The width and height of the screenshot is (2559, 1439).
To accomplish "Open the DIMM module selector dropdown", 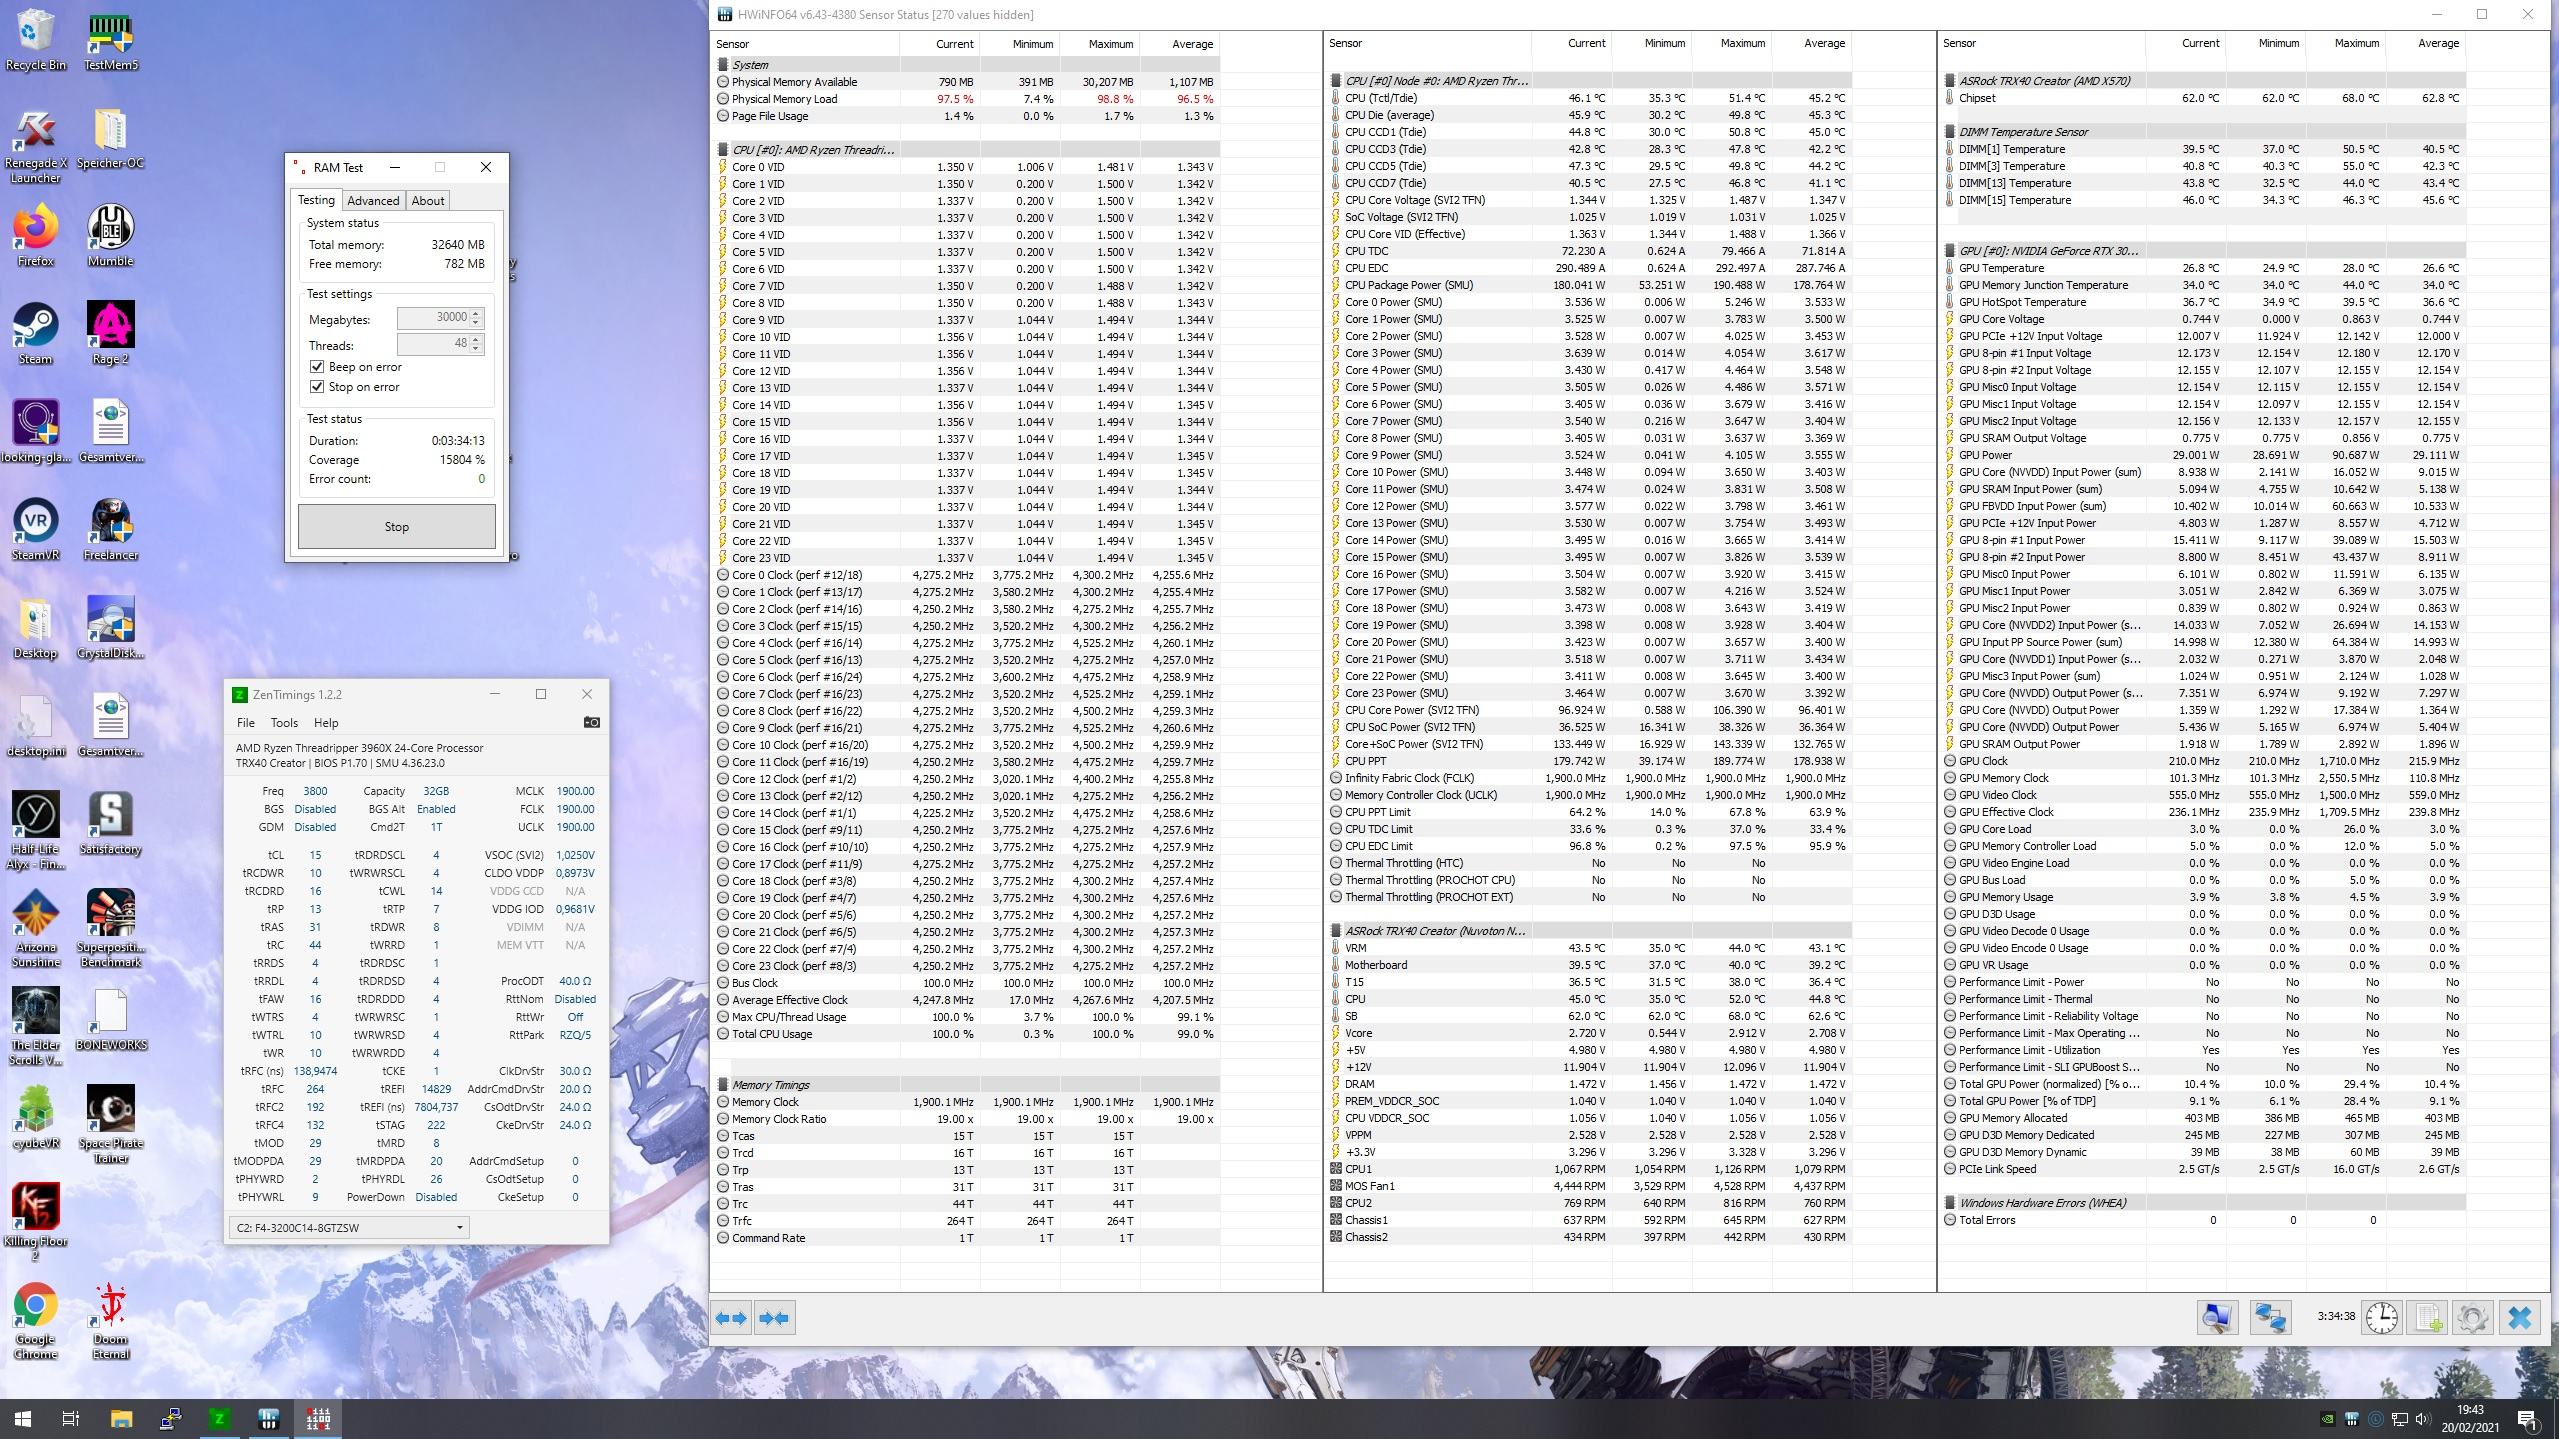I will coord(459,1227).
